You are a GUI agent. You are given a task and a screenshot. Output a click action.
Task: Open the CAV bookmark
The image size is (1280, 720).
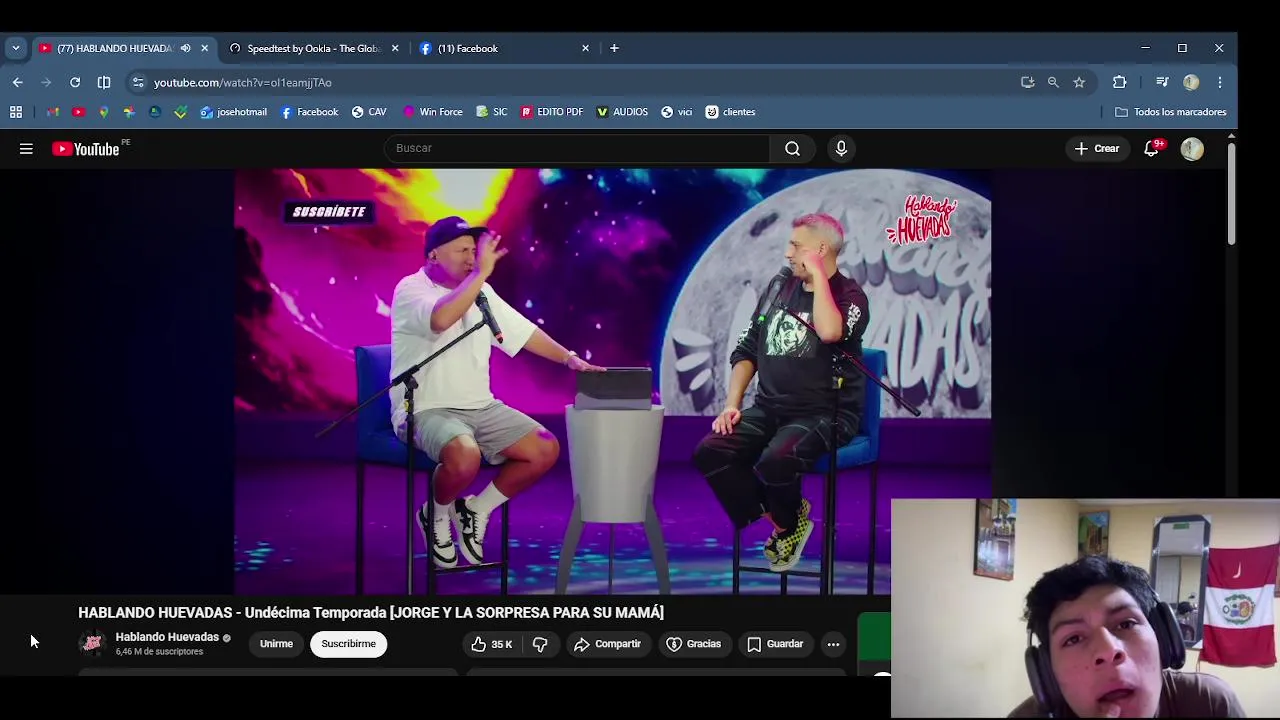[369, 112]
